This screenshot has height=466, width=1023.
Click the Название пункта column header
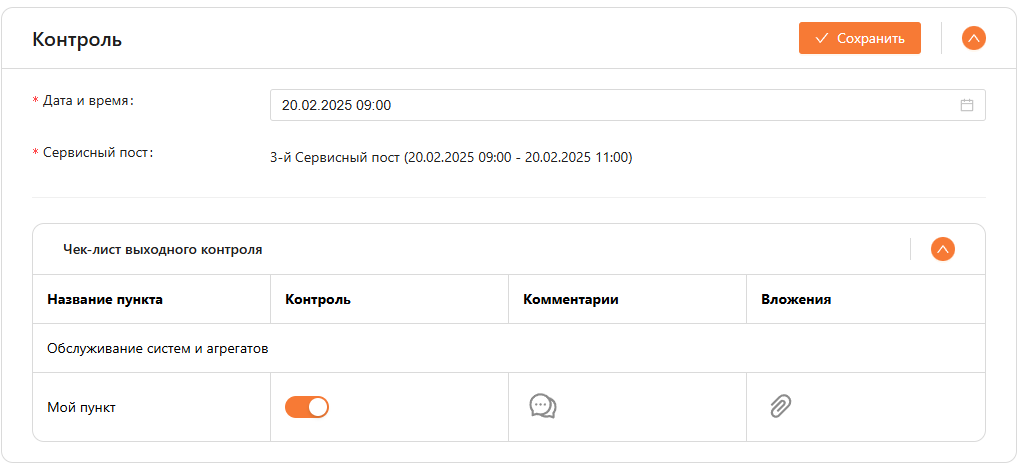tap(105, 299)
